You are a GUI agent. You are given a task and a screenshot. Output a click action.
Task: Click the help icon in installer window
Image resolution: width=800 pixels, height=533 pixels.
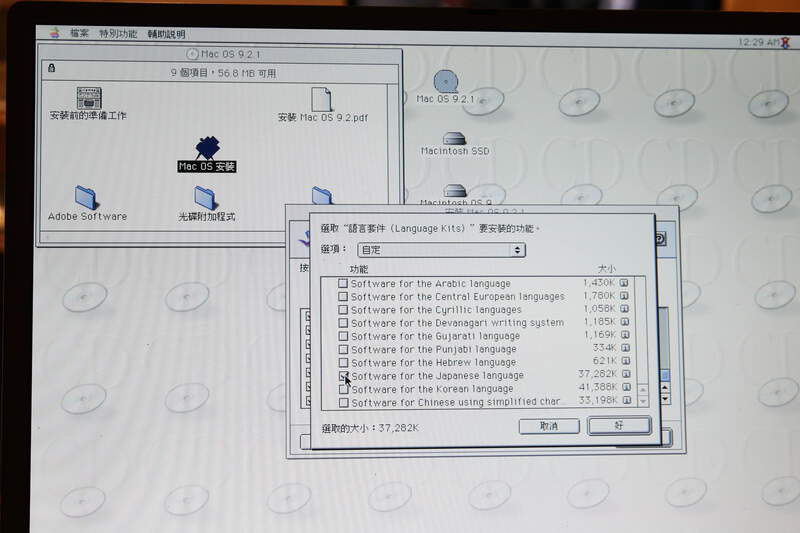tap(660, 239)
